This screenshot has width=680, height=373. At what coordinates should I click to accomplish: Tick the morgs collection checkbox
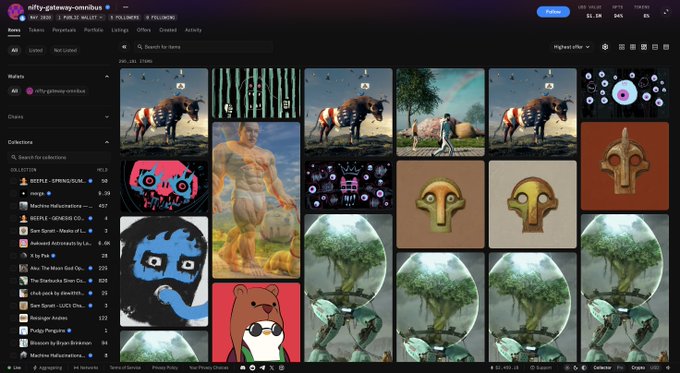pyautogui.click(x=13, y=193)
